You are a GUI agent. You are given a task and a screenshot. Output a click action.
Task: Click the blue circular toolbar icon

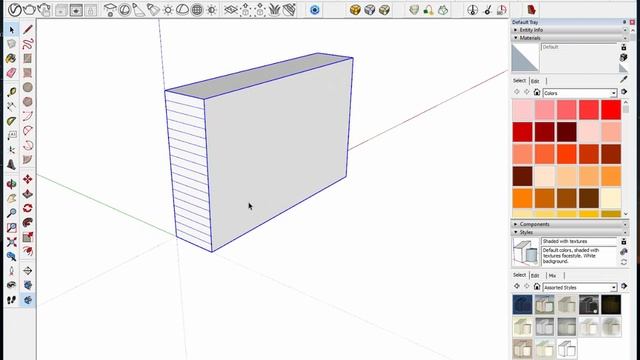[x=314, y=10]
